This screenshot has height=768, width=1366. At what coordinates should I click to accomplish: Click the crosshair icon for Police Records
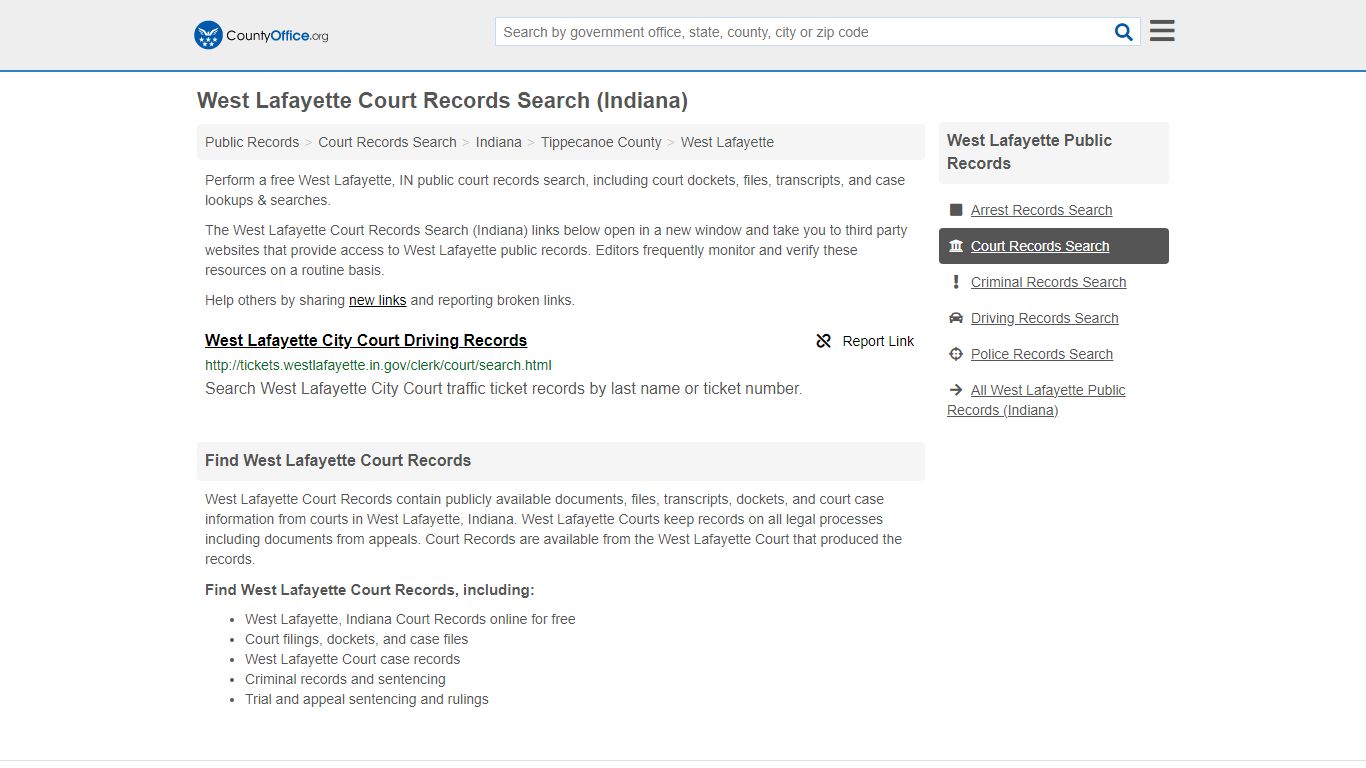pos(956,354)
